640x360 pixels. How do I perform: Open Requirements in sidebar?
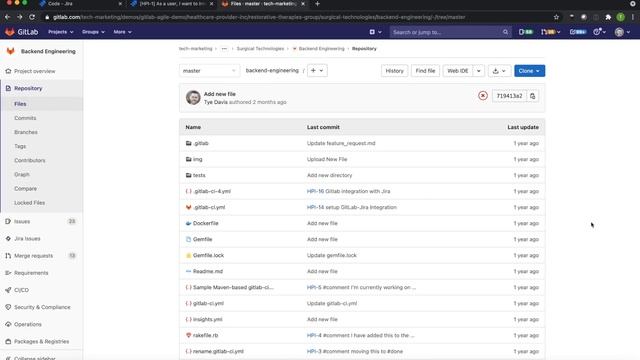click(x=31, y=273)
